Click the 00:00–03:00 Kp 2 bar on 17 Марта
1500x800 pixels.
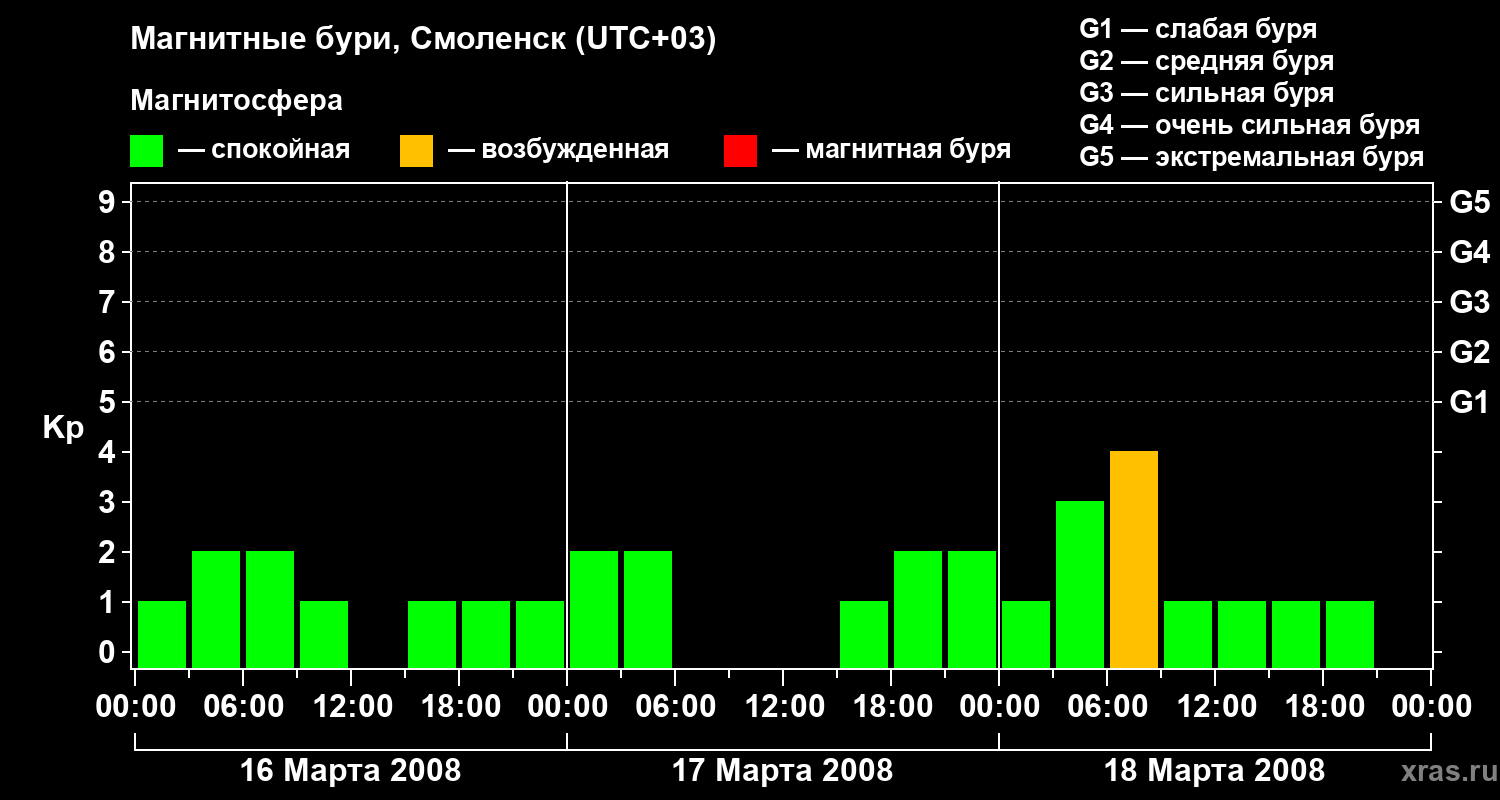pyautogui.click(x=594, y=609)
